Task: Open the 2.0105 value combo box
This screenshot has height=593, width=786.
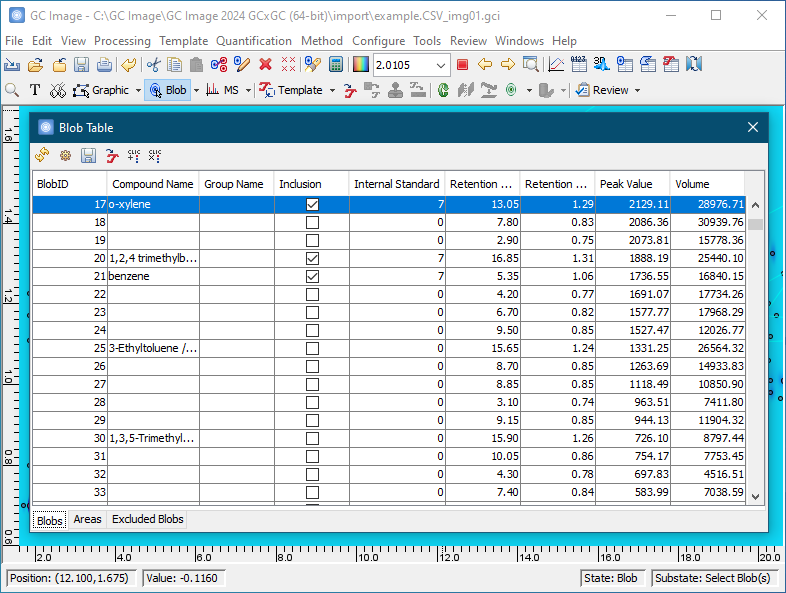Action: click(442, 65)
